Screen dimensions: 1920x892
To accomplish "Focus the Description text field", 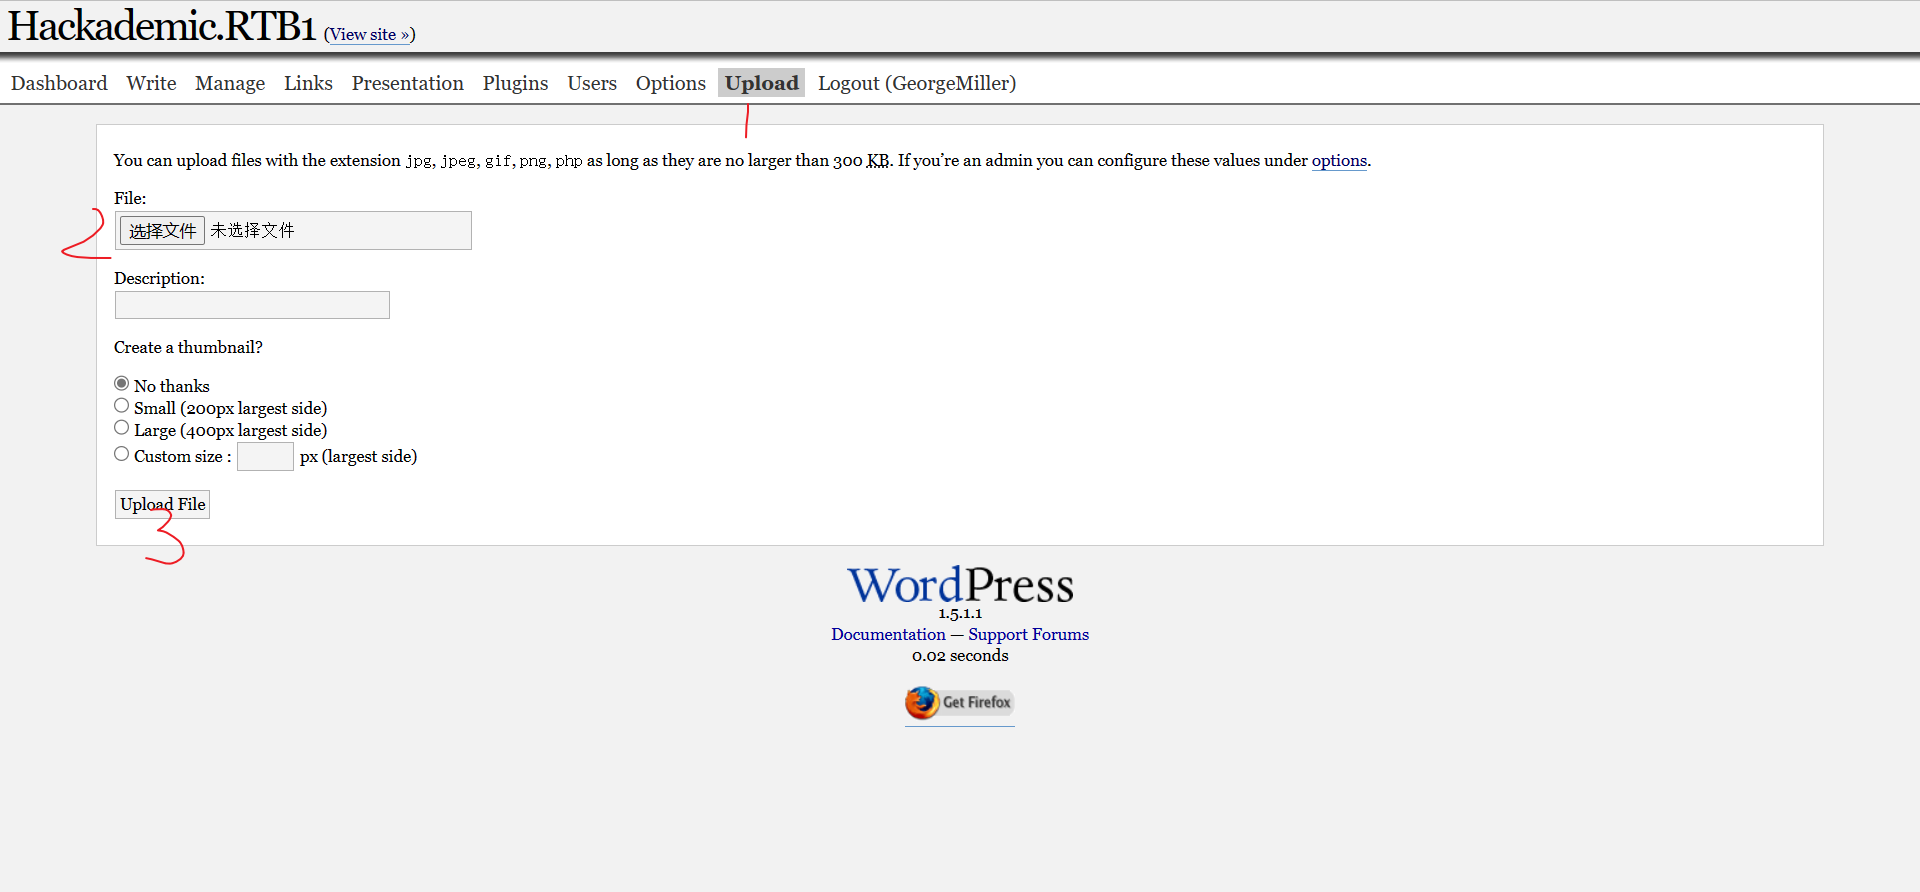I will [x=252, y=305].
